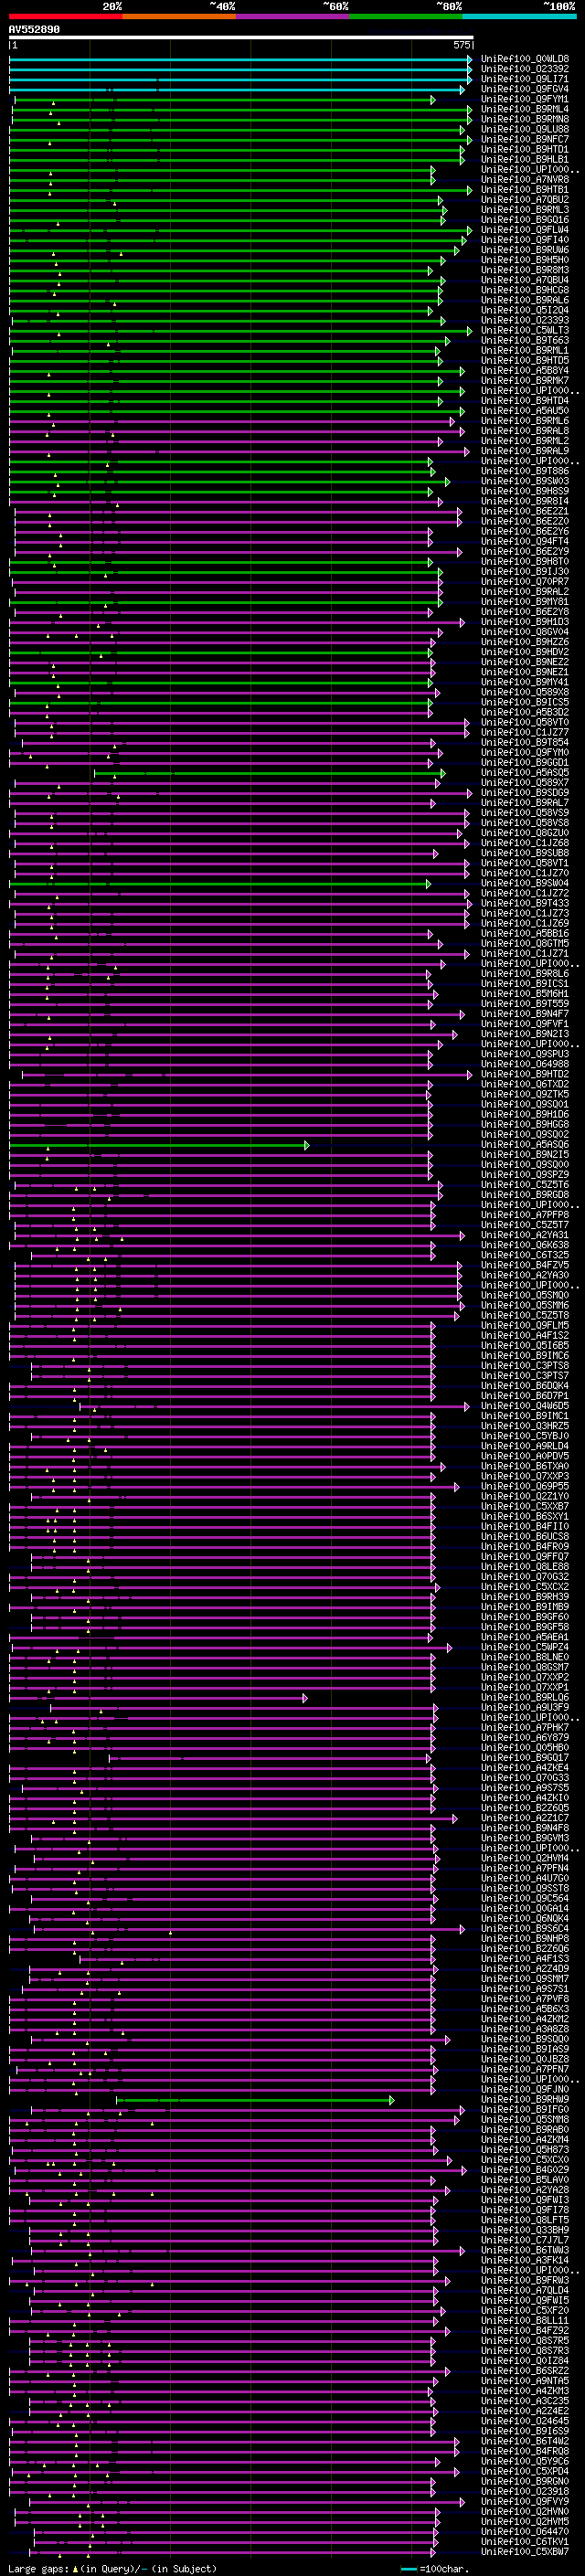Click the cyan alignment bar of Q0WLD8
Screen dimensions: 585x2576
pyautogui.click(x=241, y=59)
